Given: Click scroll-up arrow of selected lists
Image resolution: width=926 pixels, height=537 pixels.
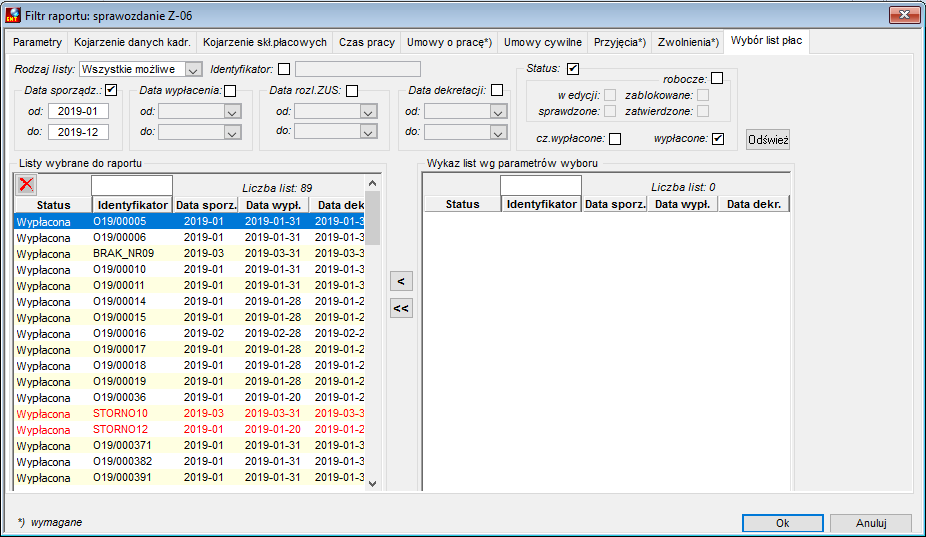Looking at the screenshot, I should [x=372, y=183].
